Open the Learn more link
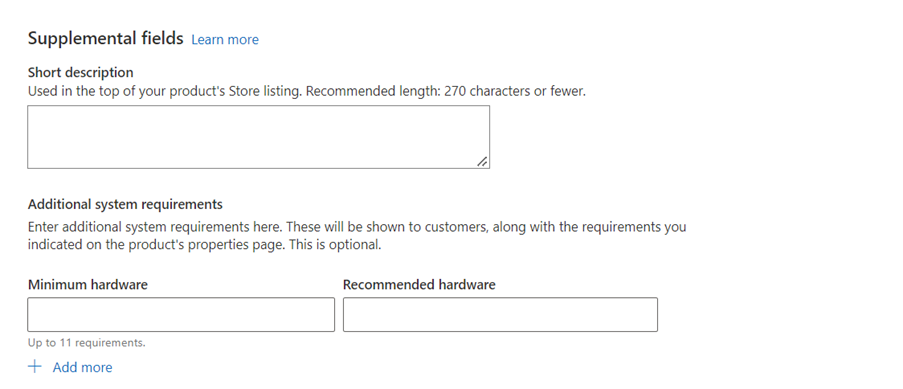 [x=225, y=39]
